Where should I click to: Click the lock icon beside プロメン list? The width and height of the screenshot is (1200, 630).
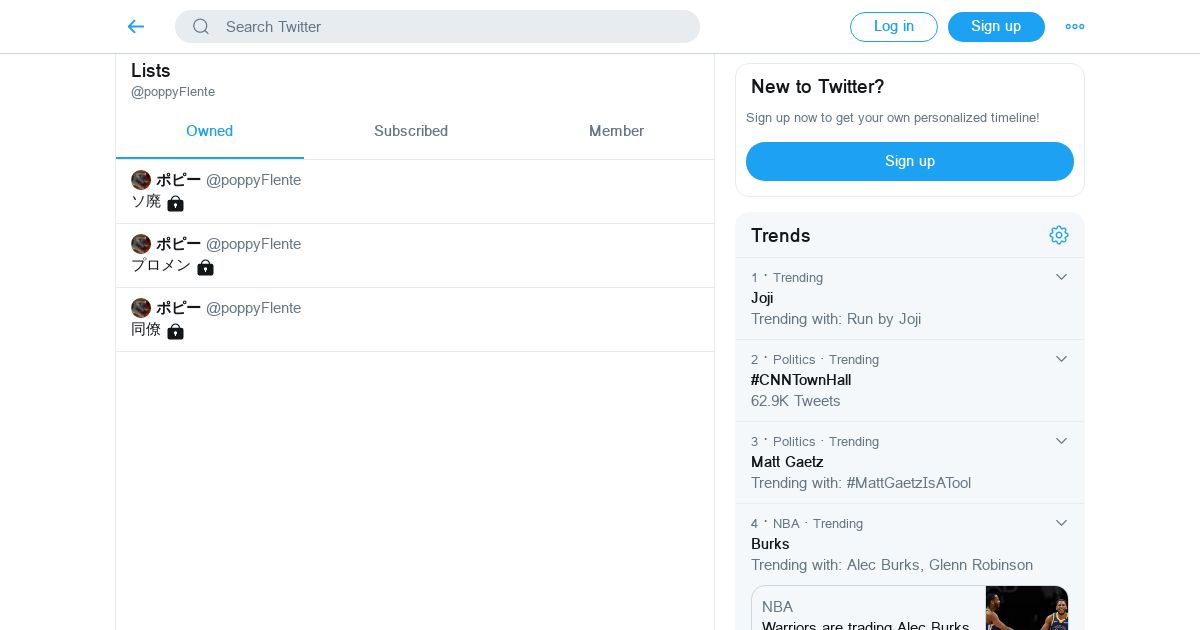[x=205, y=267]
